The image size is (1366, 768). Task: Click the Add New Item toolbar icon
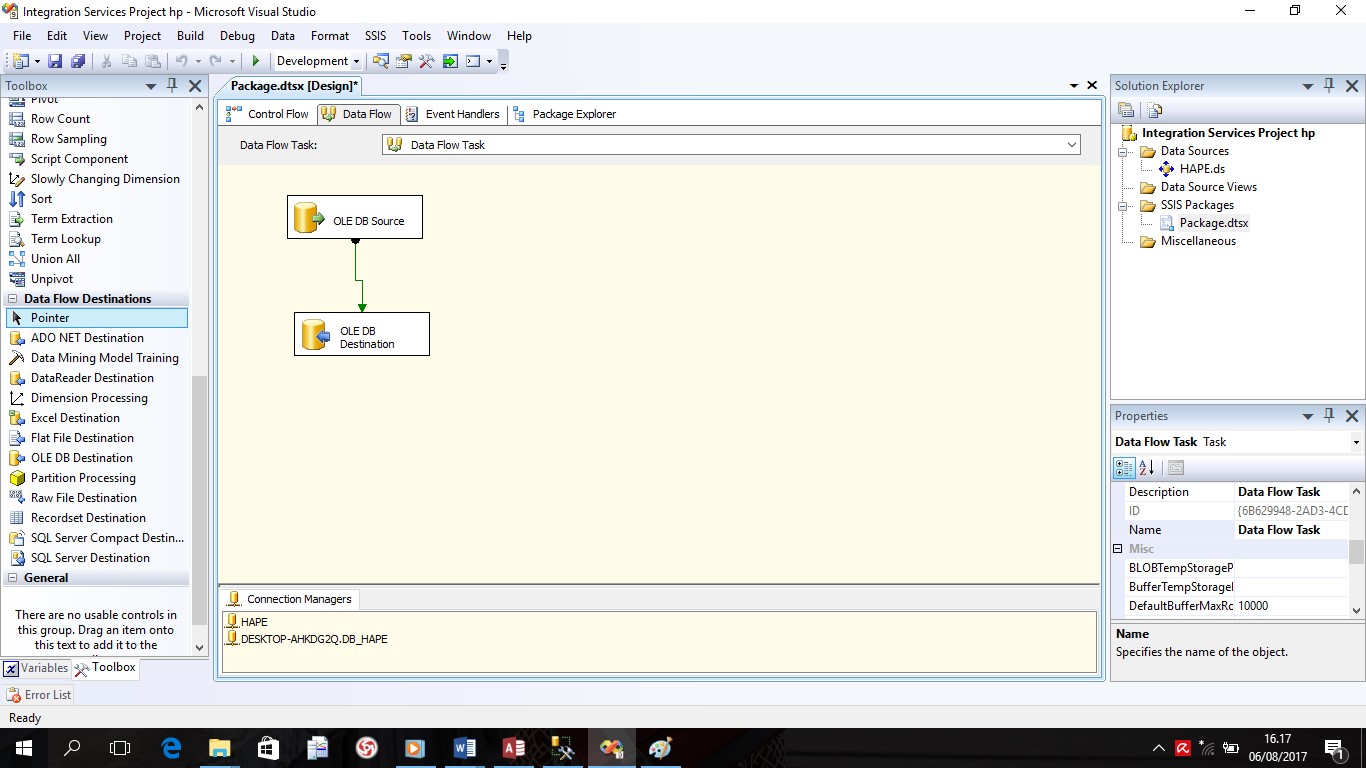coord(20,61)
